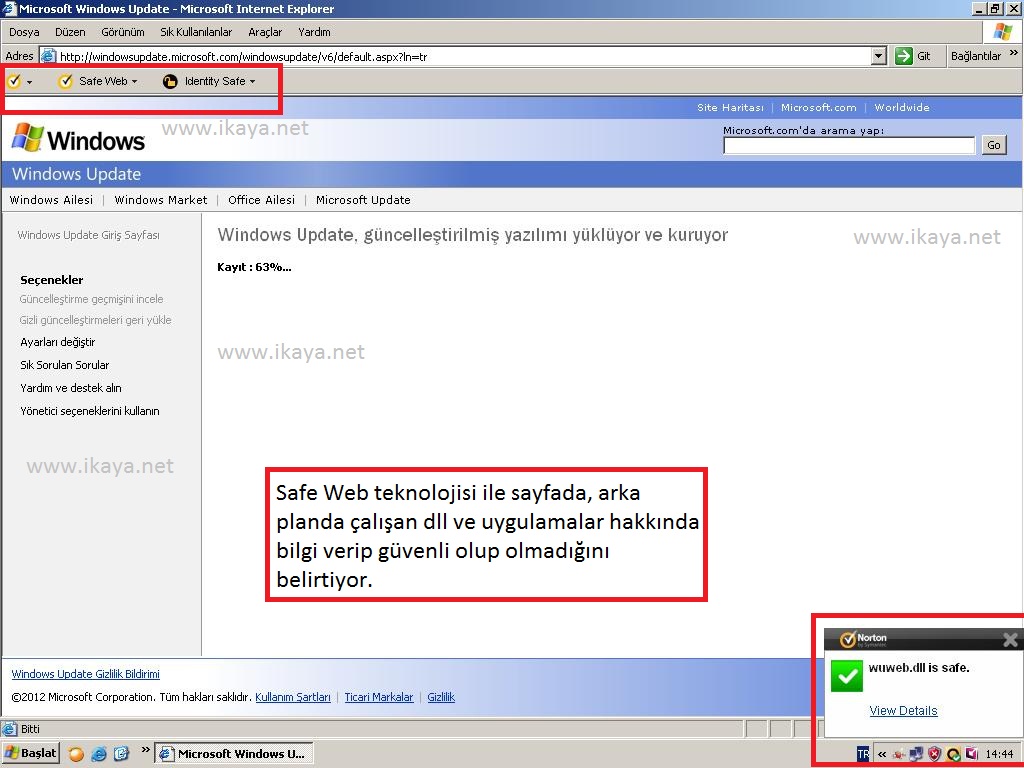Screen dimensions: 1024x768
Task: Open Windows Update Giriş Sayfası sidebar link
Action: click(88, 235)
